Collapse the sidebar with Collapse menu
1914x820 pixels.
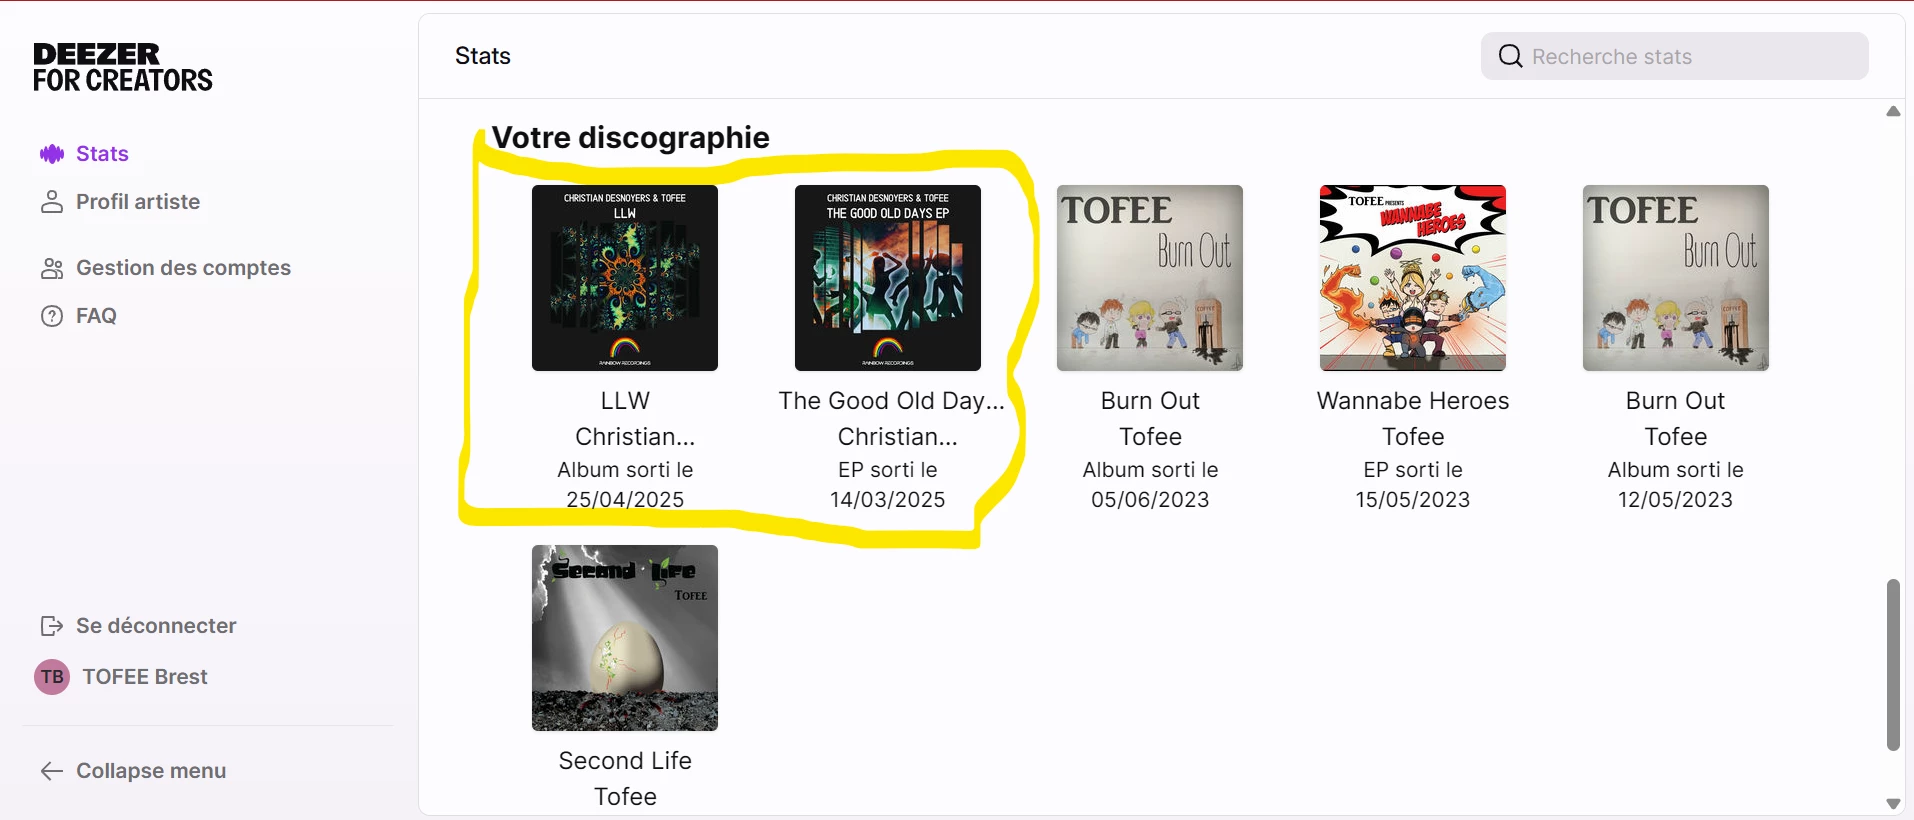(x=133, y=771)
